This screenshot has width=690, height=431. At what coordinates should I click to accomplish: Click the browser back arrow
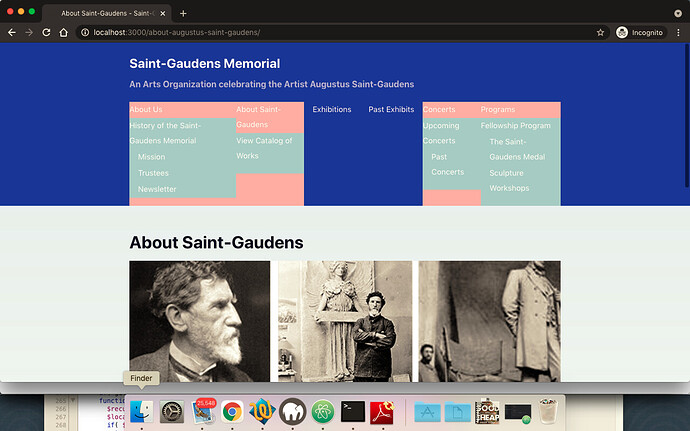(12, 32)
